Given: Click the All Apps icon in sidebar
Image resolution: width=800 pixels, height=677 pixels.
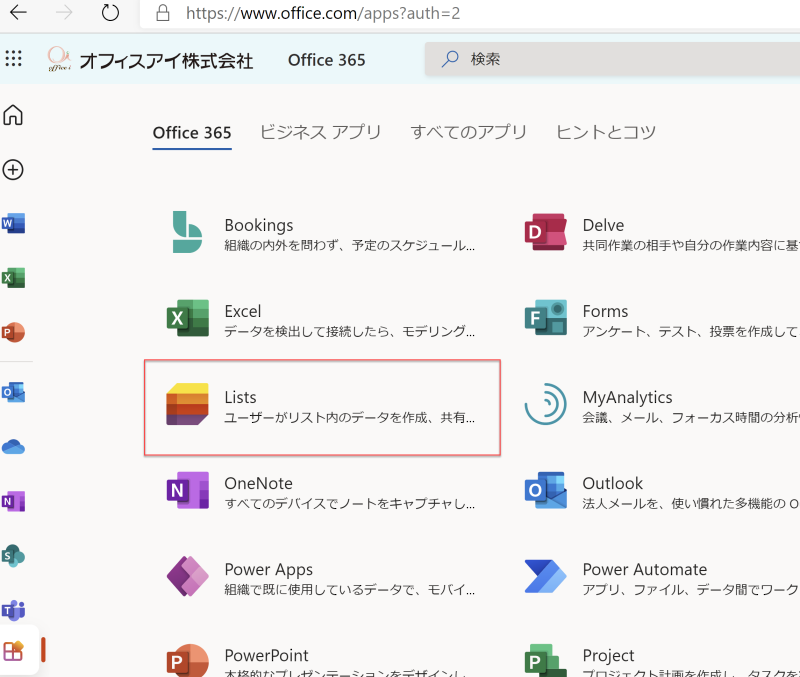Looking at the screenshot, I should (x=13, y=650).
